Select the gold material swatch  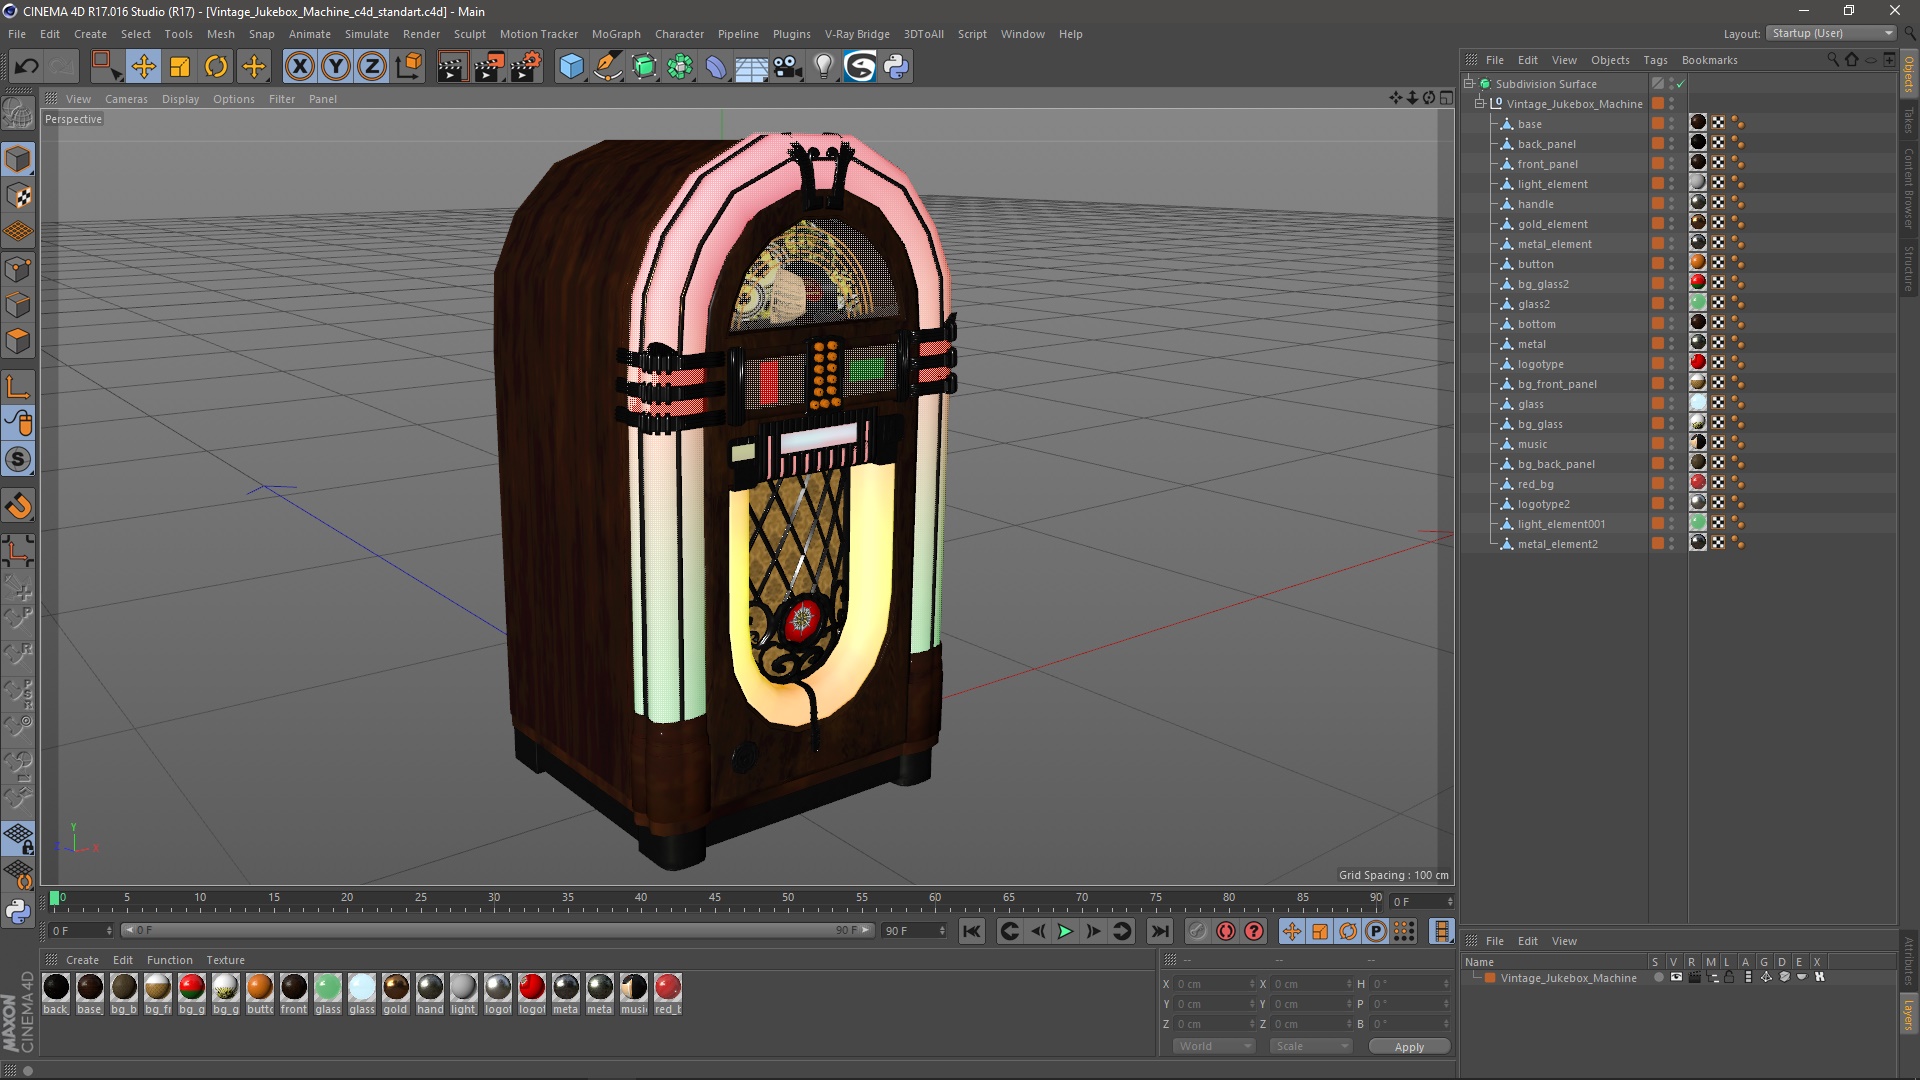pos(396,988)
